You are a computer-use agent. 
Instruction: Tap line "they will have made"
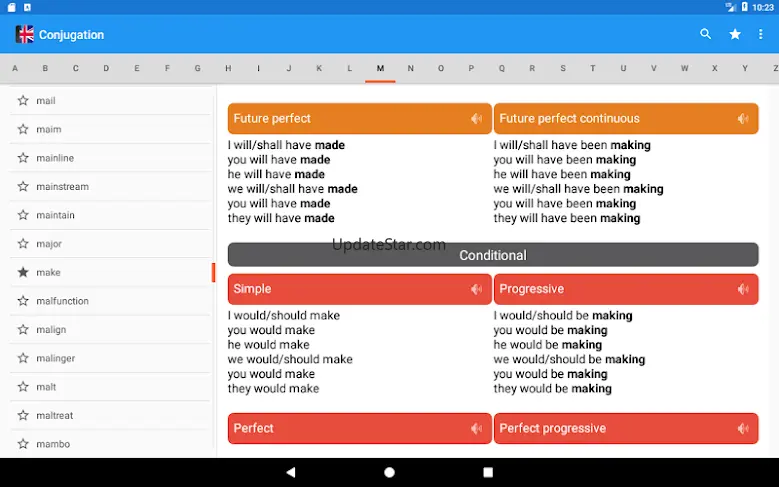coord(281,218)
